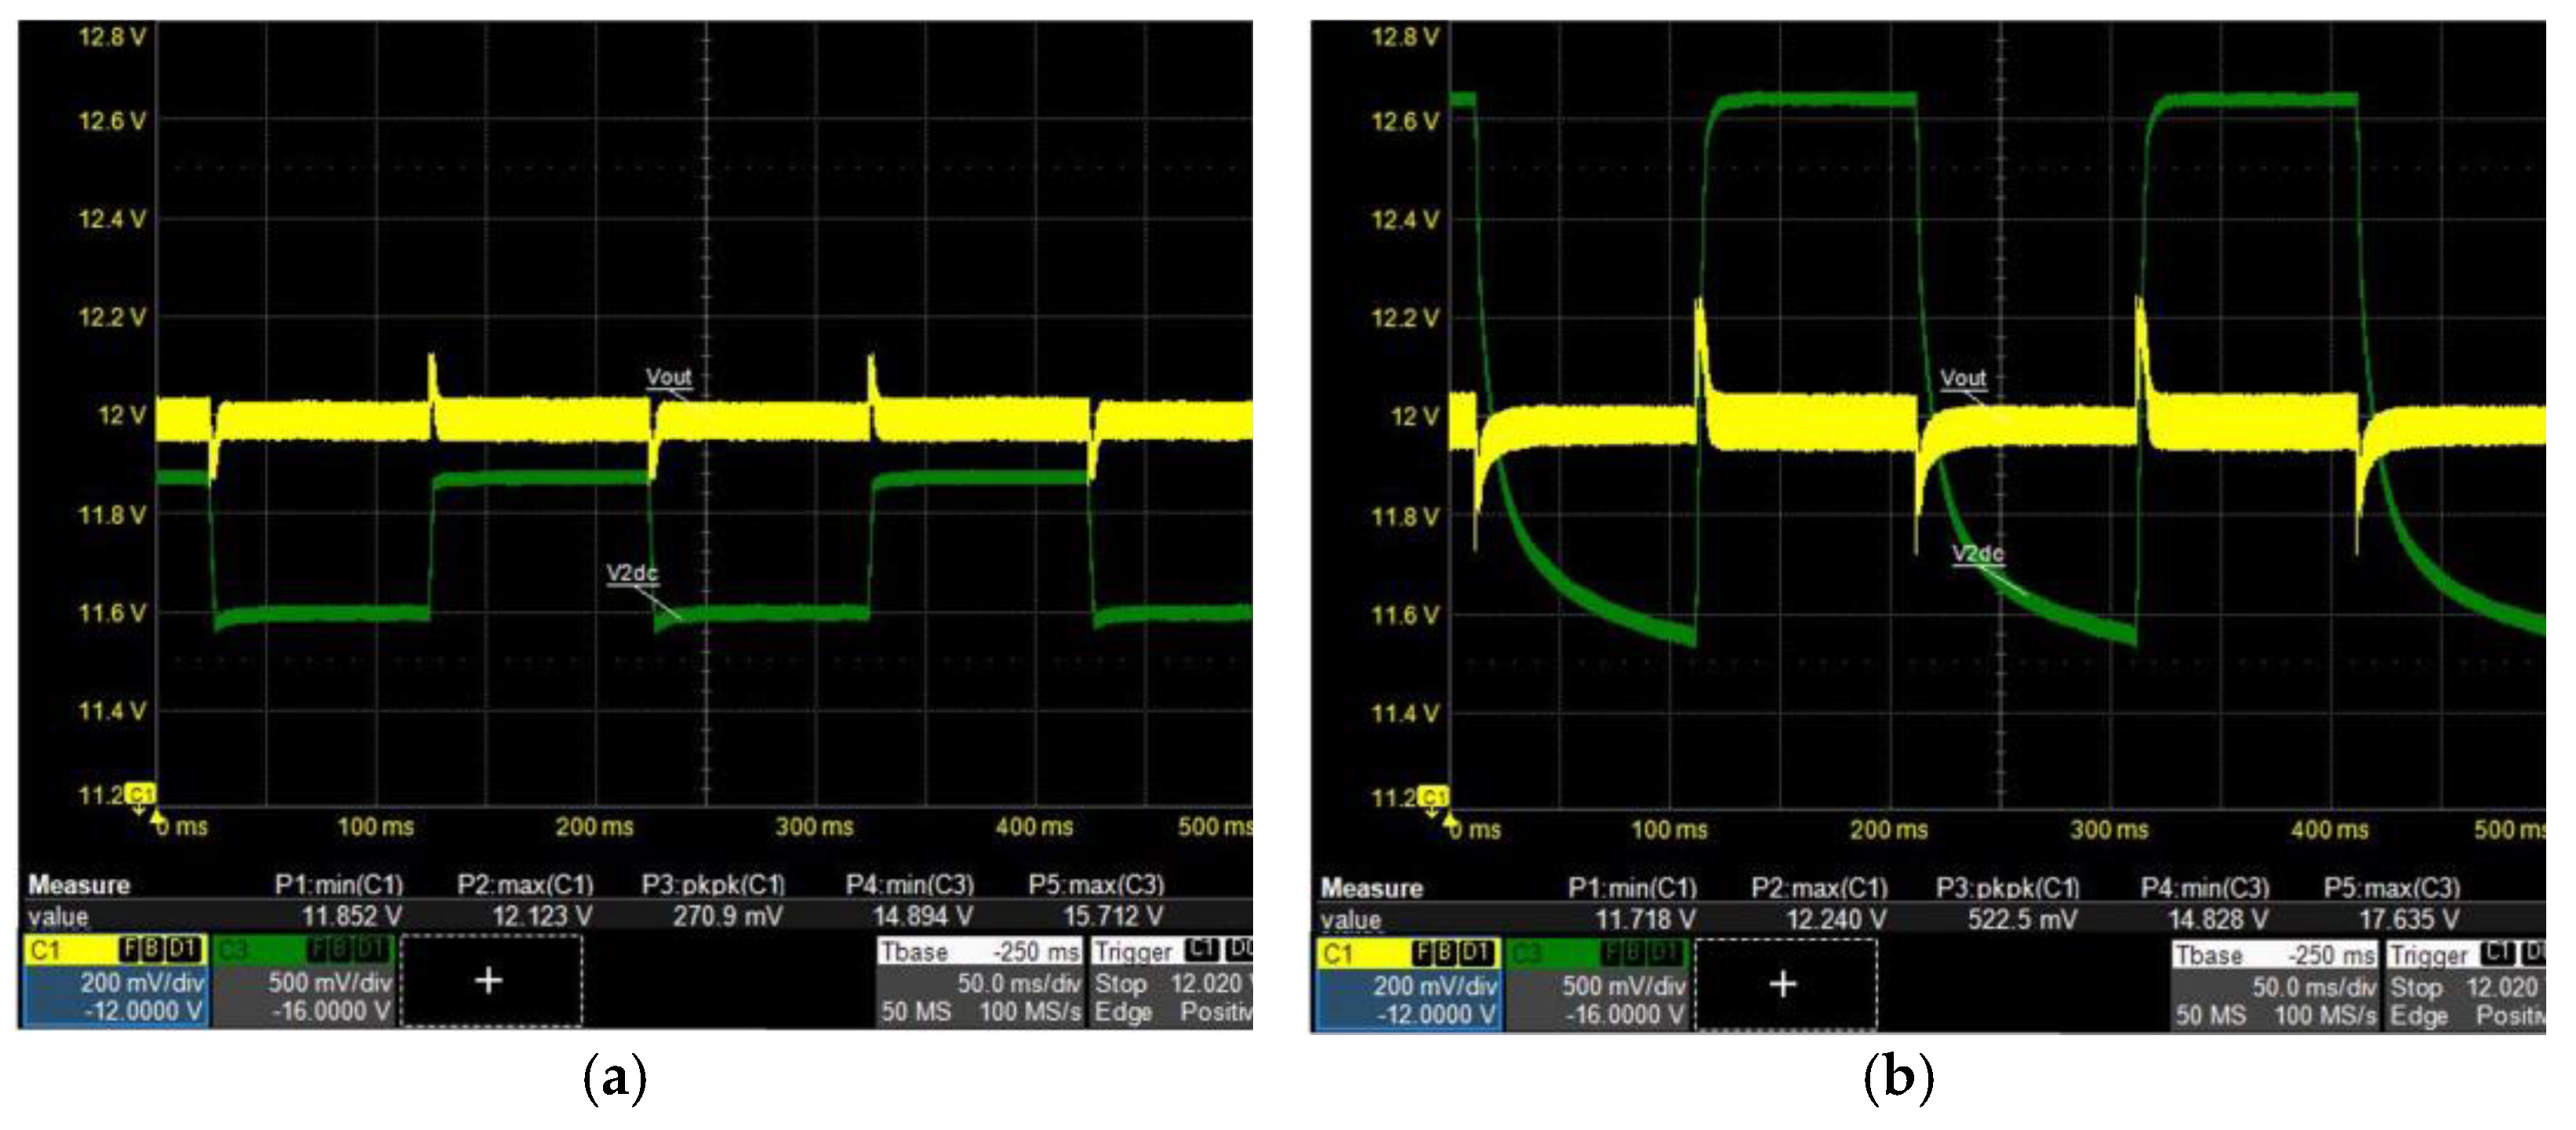Viewport: 2576px width, 1130px height.
Task: Open the C3 channel descriptor box
Action: tap(232, 950)
